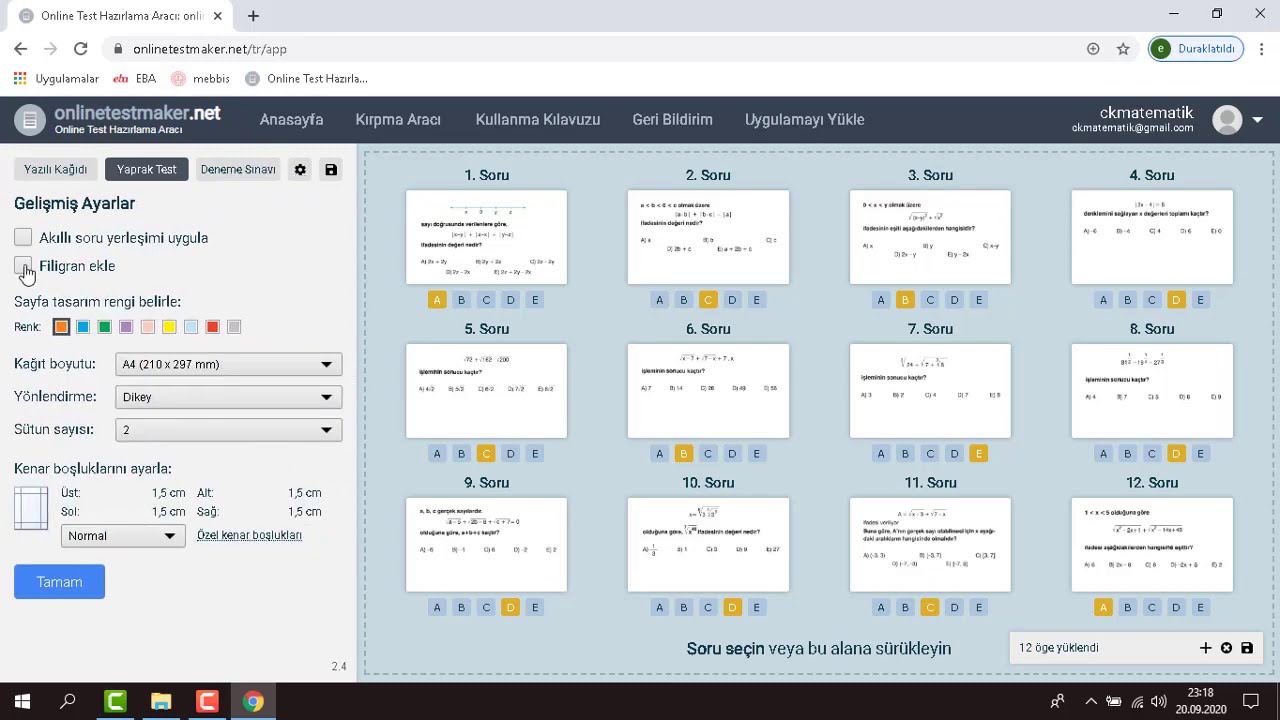The width and height of the screenshot is (1280, 720).
Task: Select answer D for 3. Soru
Action: pyautogui.click(x=954, y=300)
